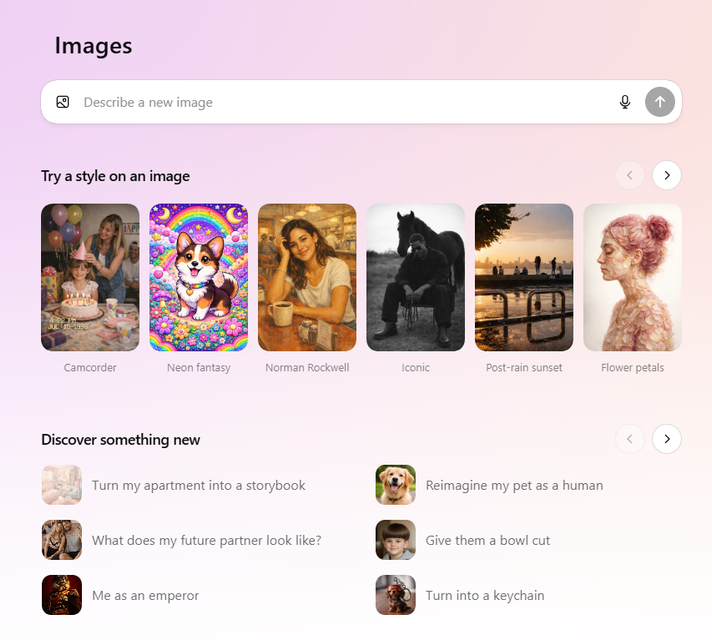Choose the Flower petals style

(x=632, y=277)
